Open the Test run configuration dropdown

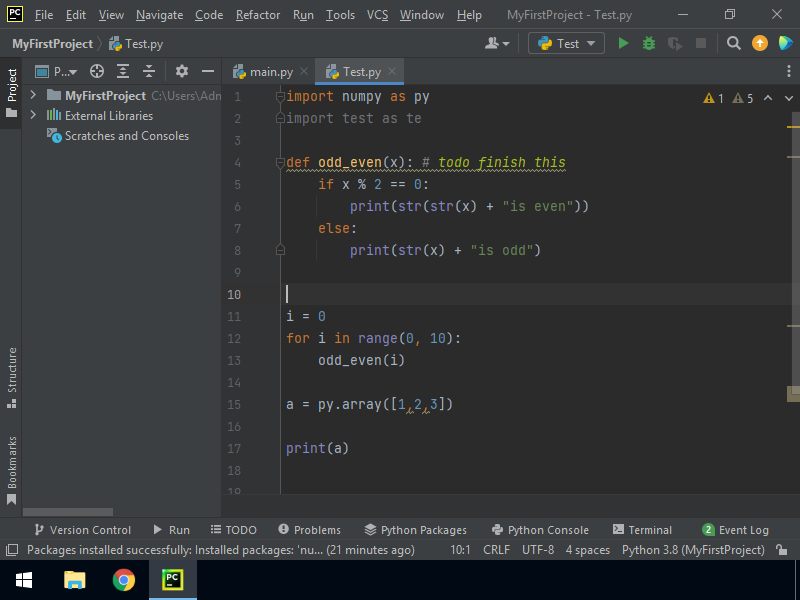click(566, 43)
